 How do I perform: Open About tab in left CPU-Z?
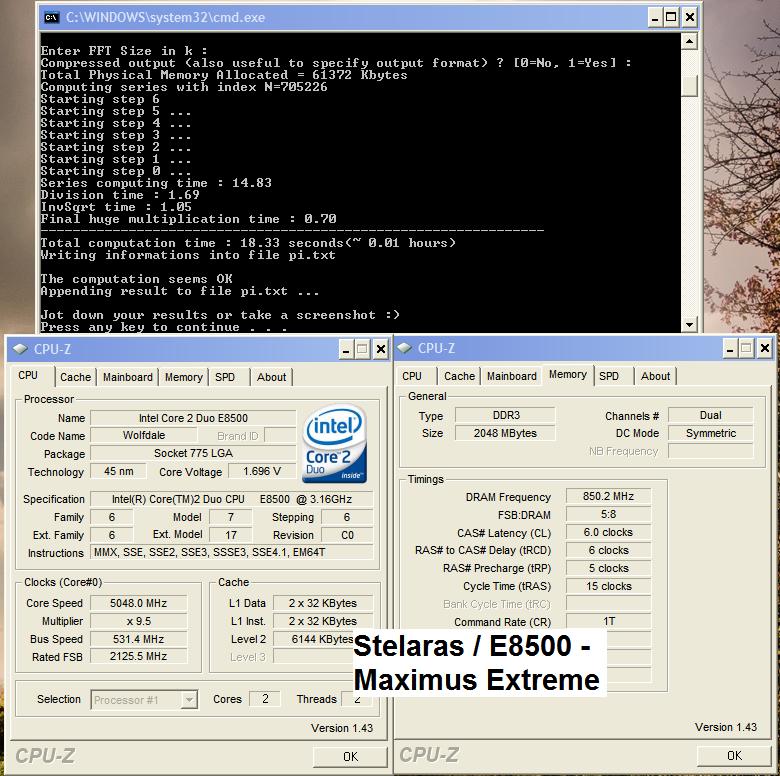(x=271, y=377)
